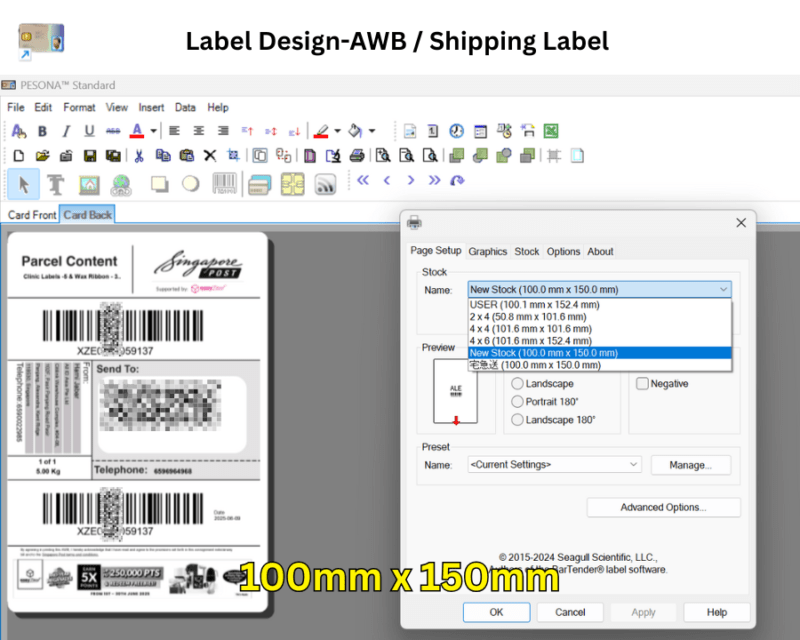This screenshot has height=640, width=800.
Task: Open the Preset Name dropdown
Action: click(633, 464)
